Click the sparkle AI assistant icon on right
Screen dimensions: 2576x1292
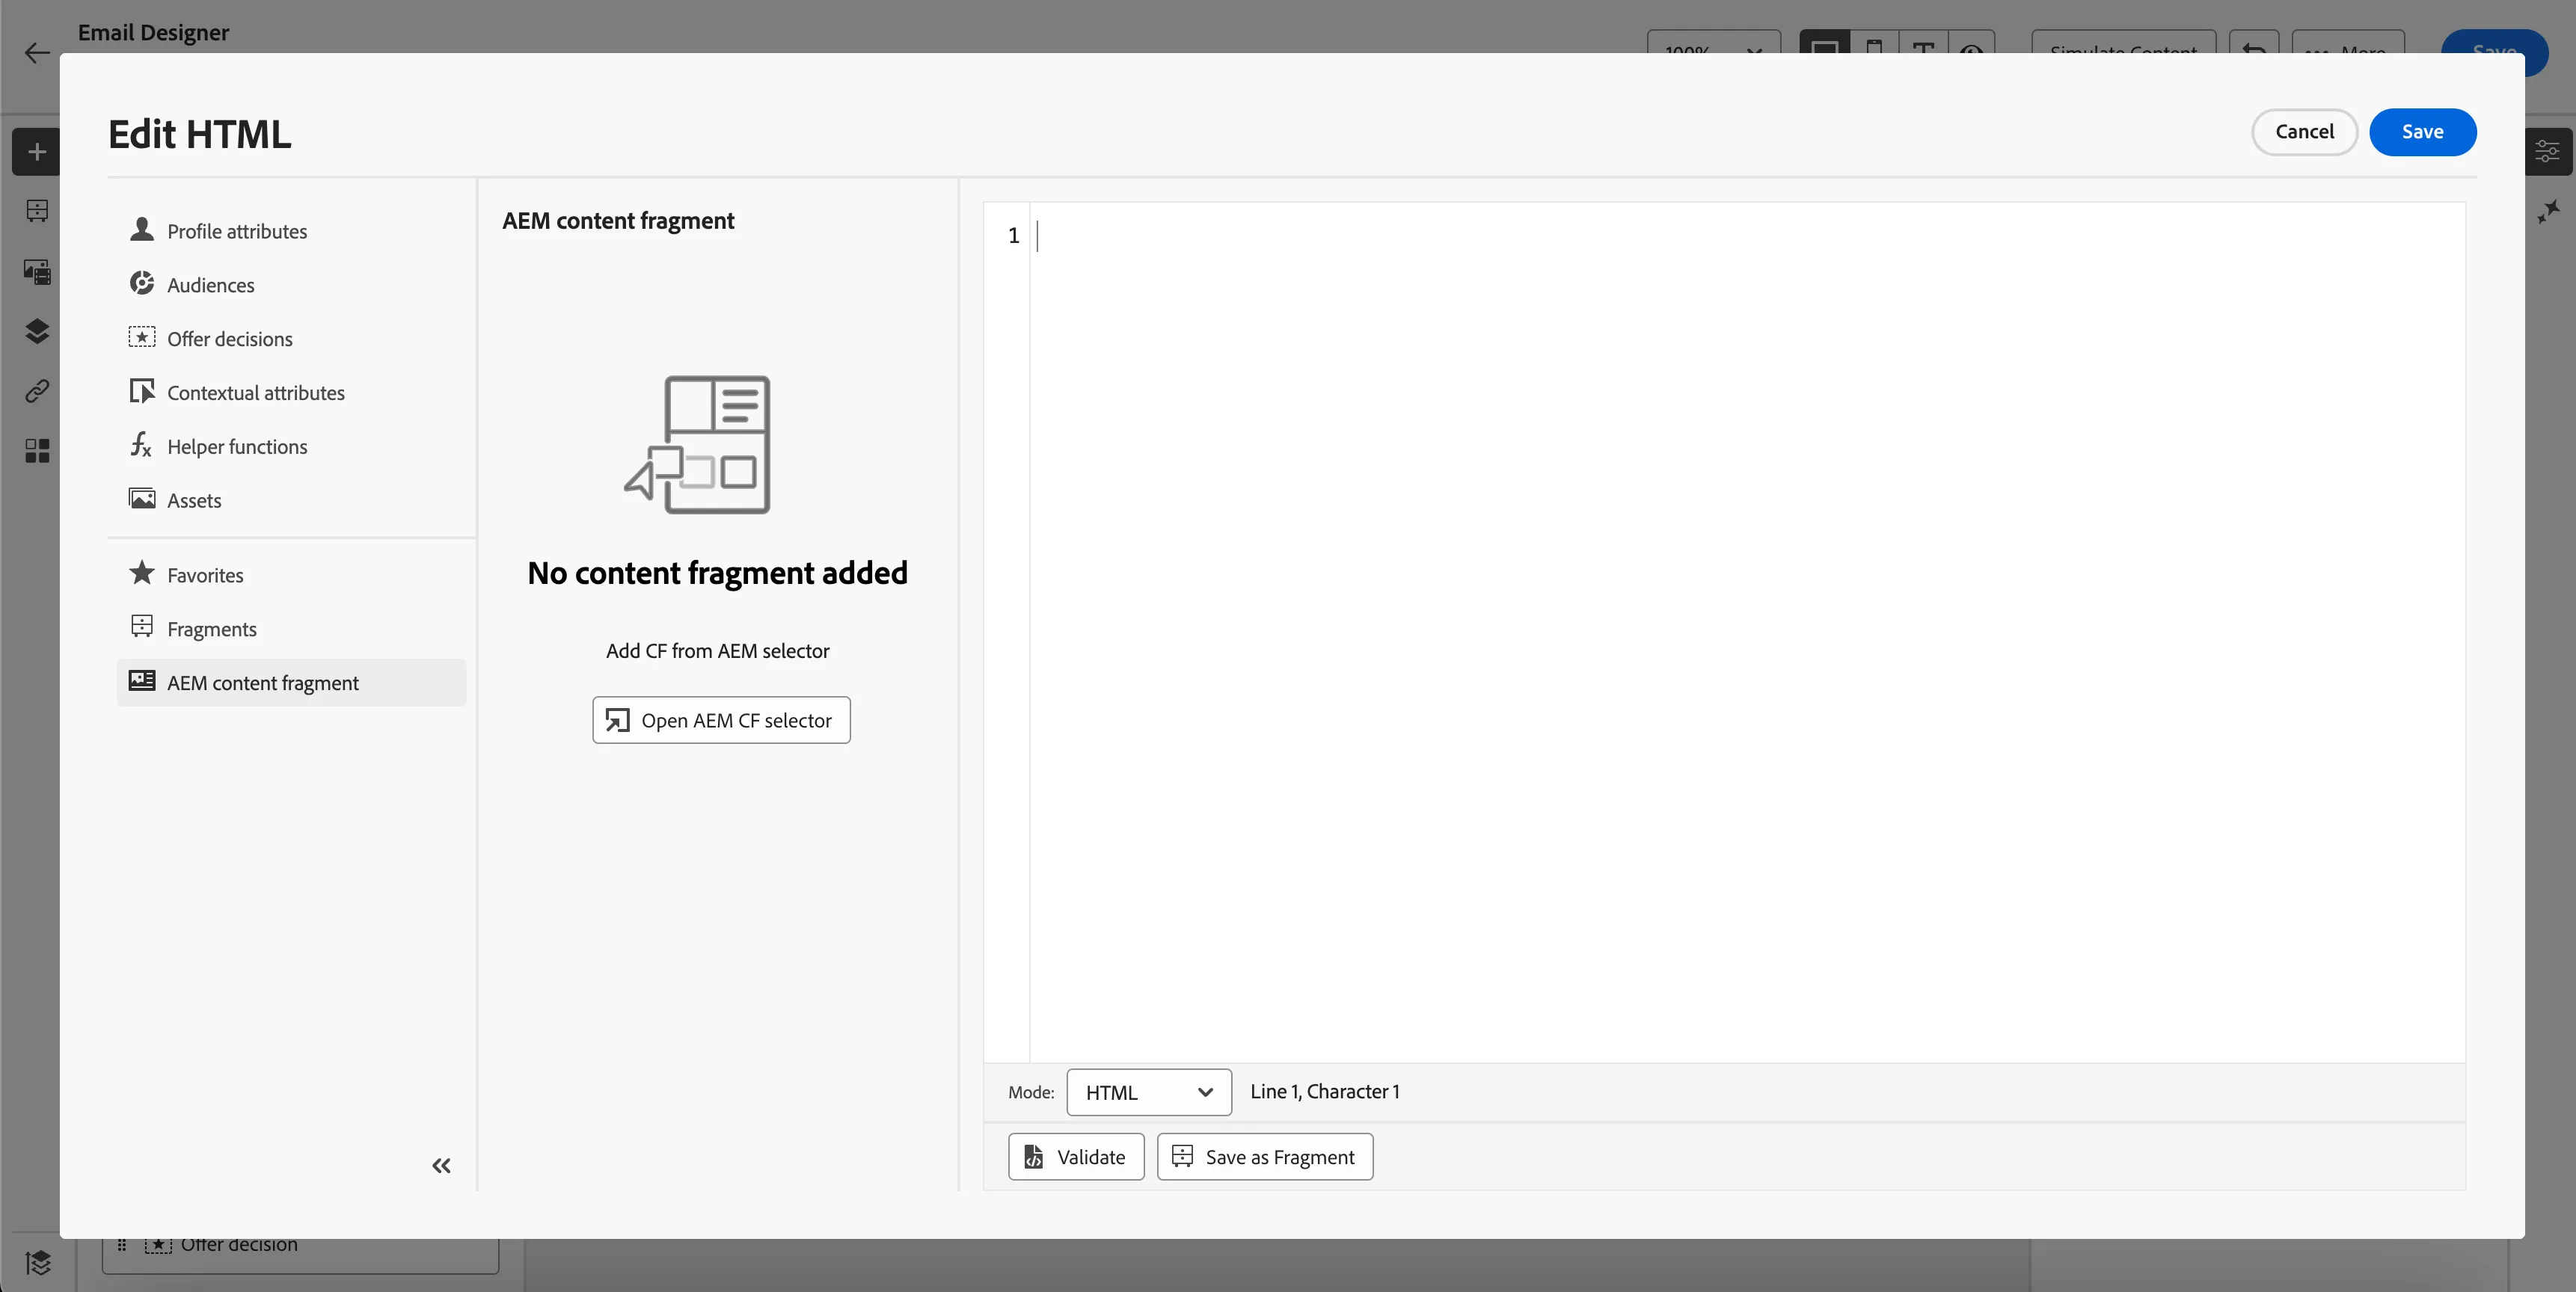(2548, 211)
